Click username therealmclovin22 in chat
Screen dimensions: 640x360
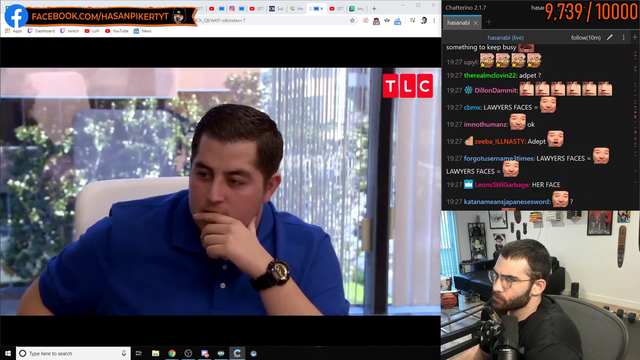[490, 76]
